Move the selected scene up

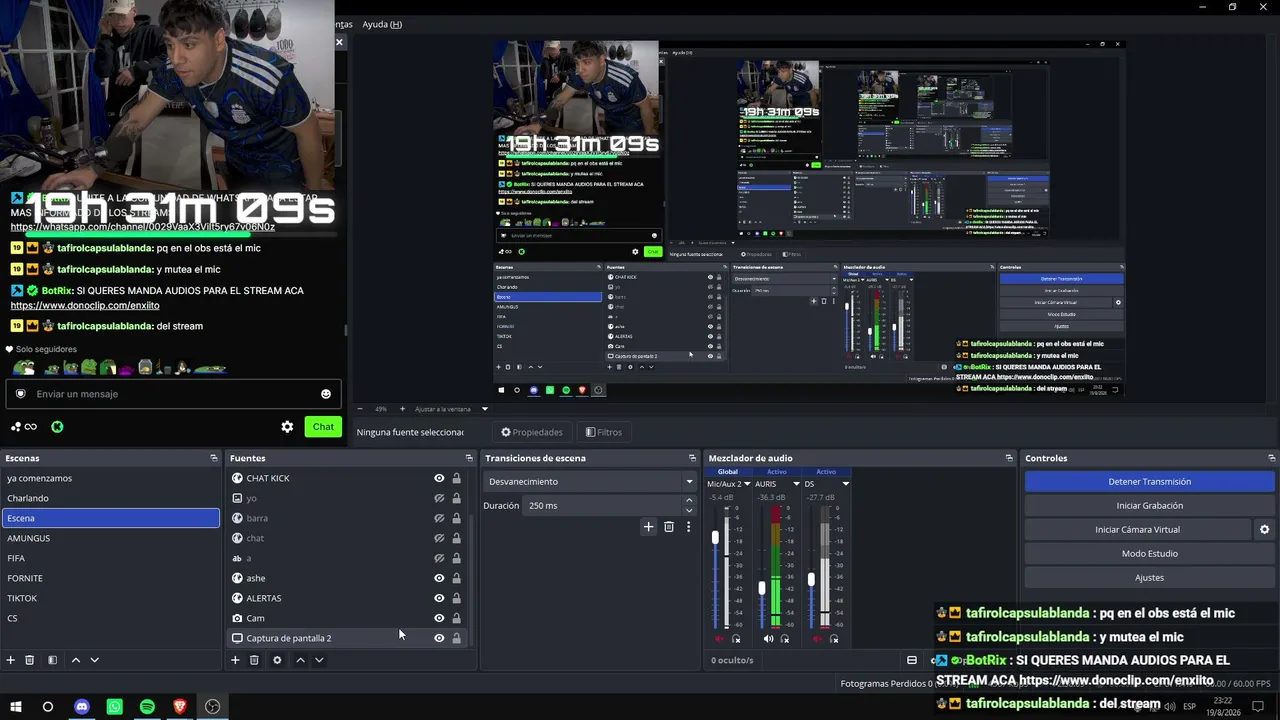point(75,660)
